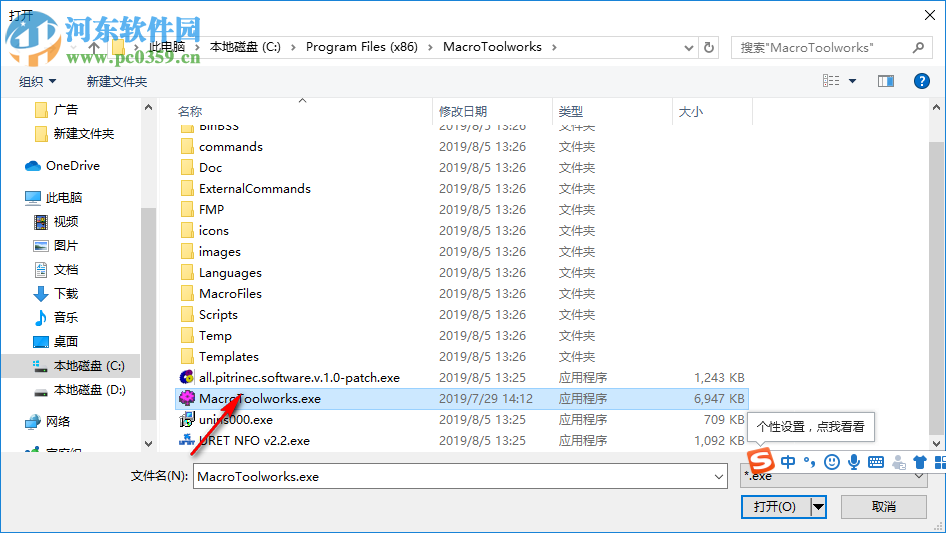Click the unins000.exe uninstaller icon
Image resolution: width=946 pixels, height=533 pixels.
coord(187,420)
